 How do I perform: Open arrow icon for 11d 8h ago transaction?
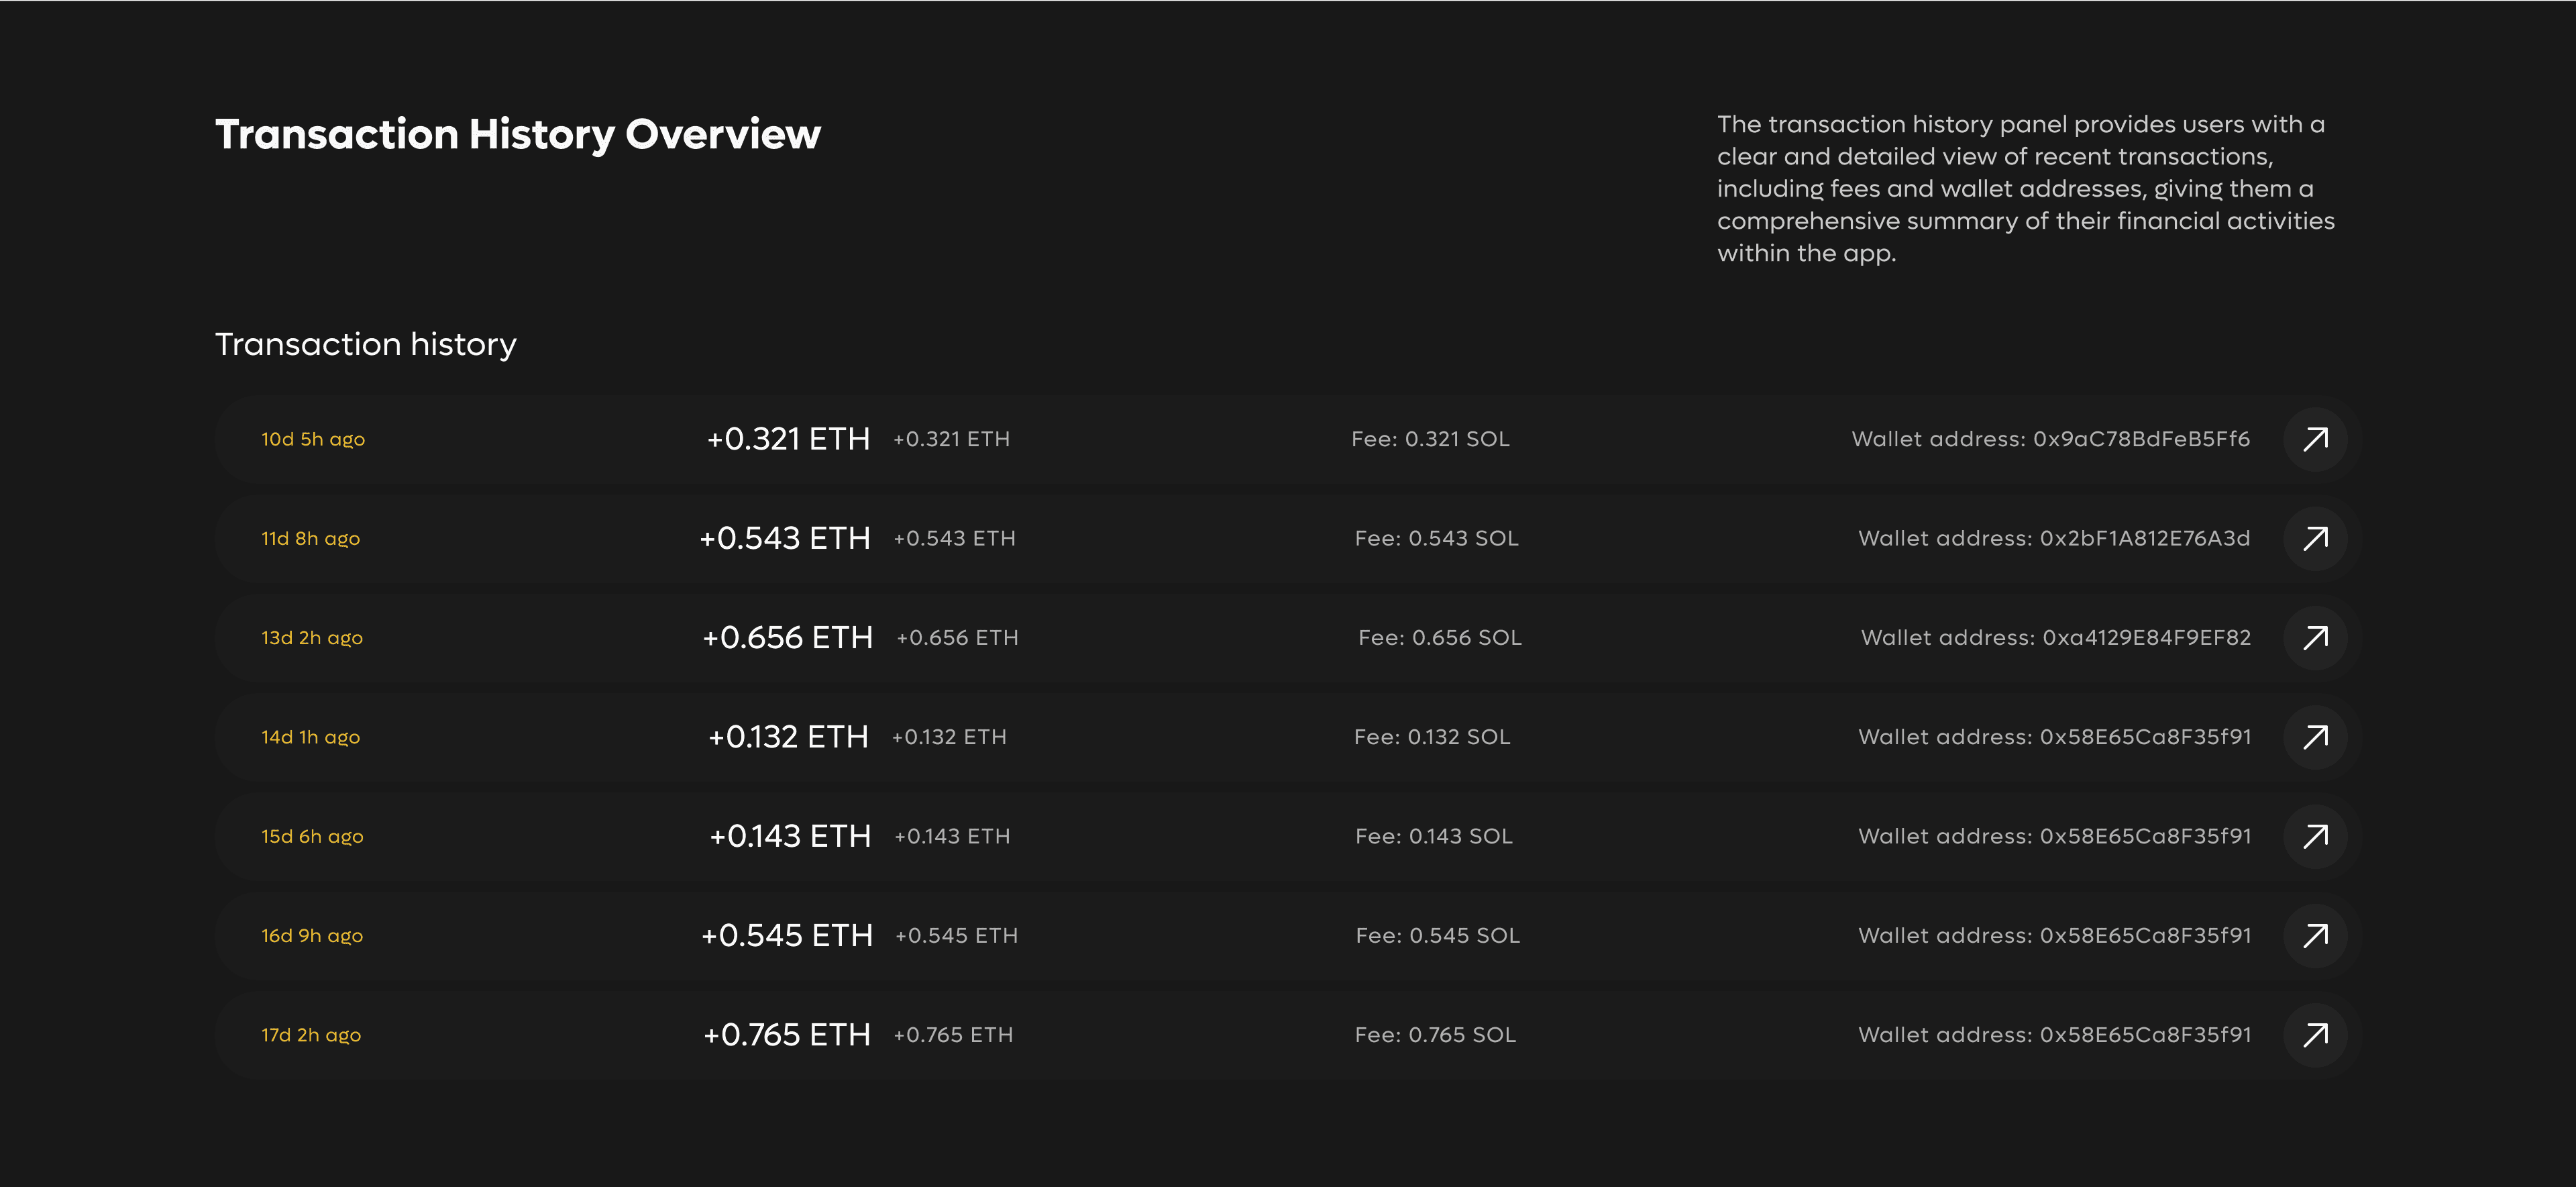[2315, 538]
